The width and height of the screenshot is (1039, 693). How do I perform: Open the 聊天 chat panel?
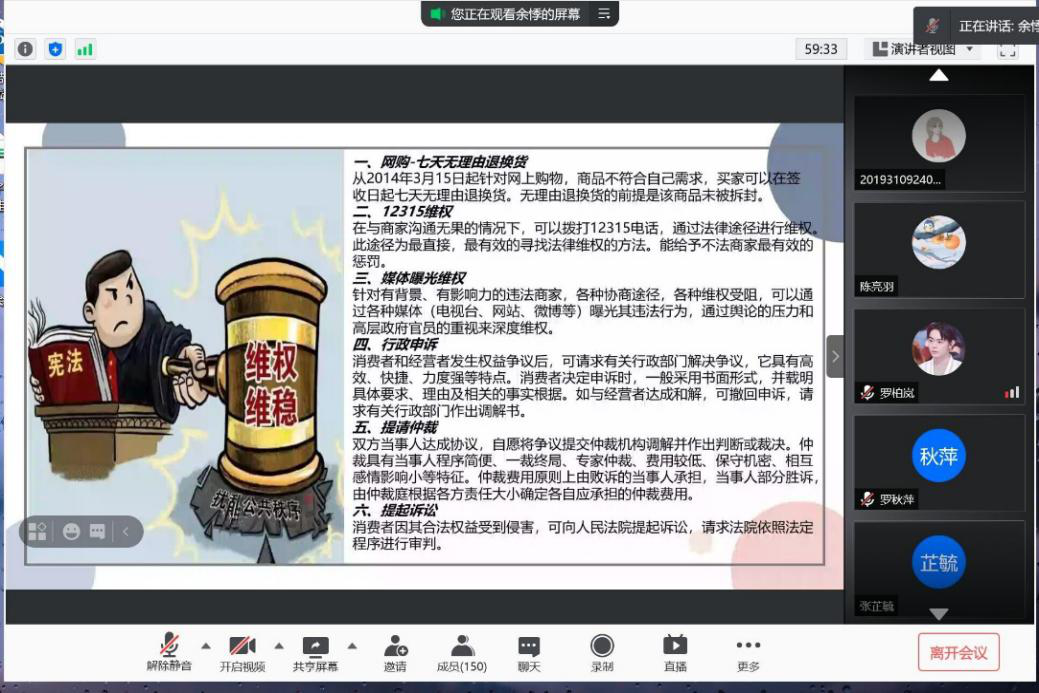pos(529,651)
